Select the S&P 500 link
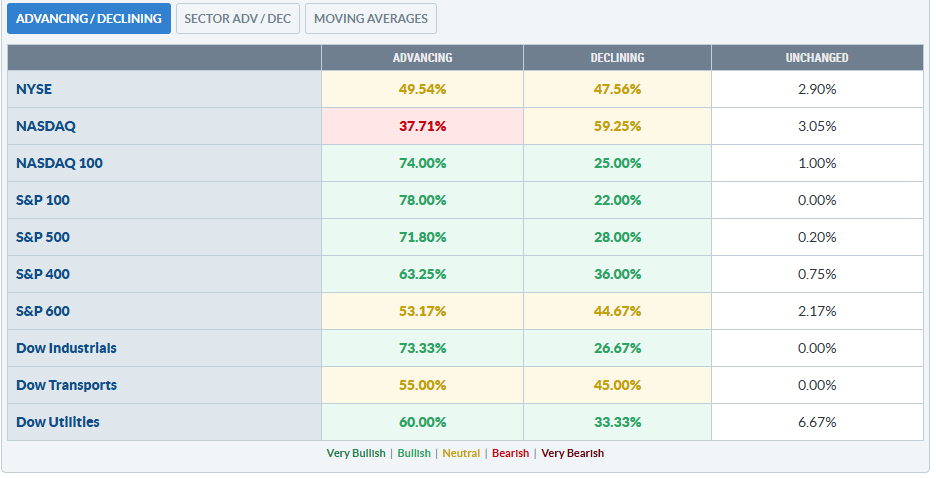936x478 pixels. pos(43,237)
